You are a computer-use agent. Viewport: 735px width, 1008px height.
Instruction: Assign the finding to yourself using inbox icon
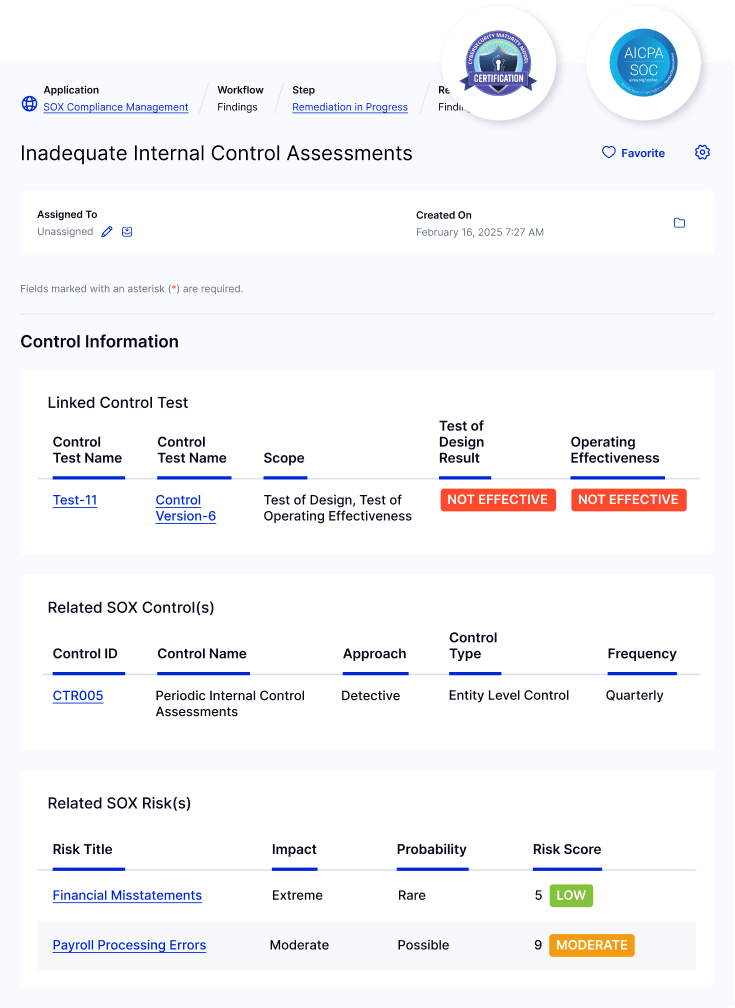click(127, 230)
